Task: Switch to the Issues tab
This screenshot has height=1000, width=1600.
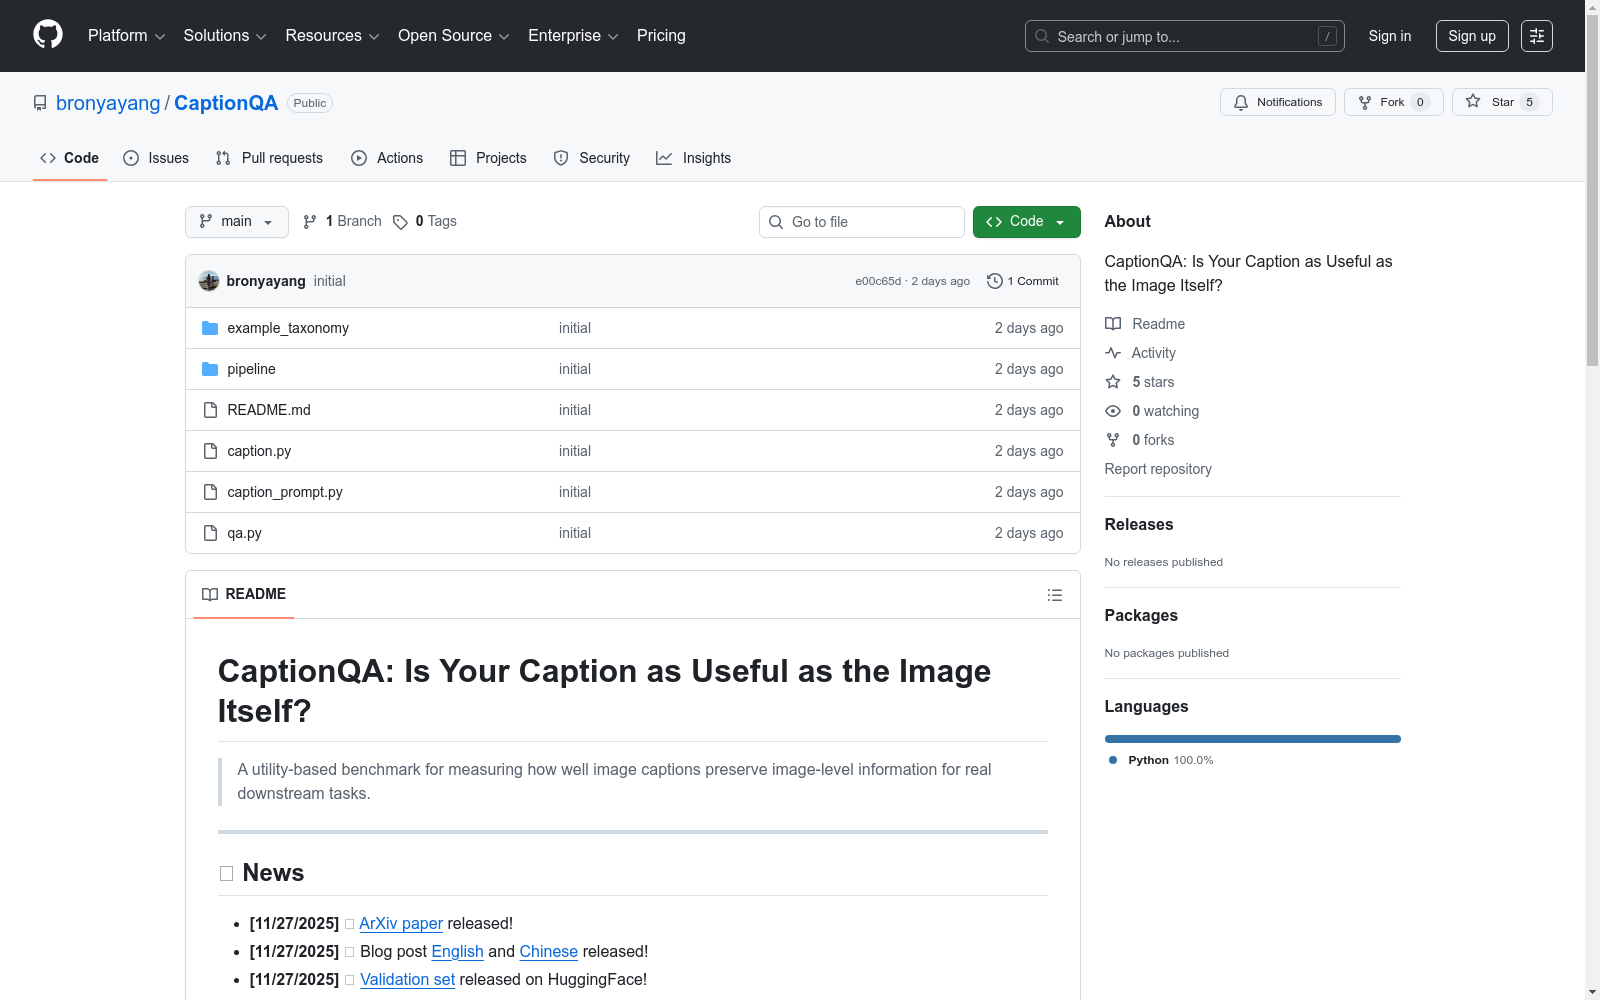Action: pos(156,158)
